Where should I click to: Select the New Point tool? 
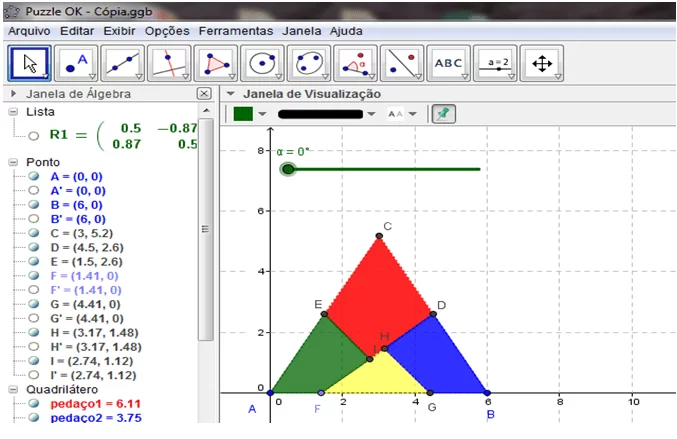coord(76,63)
